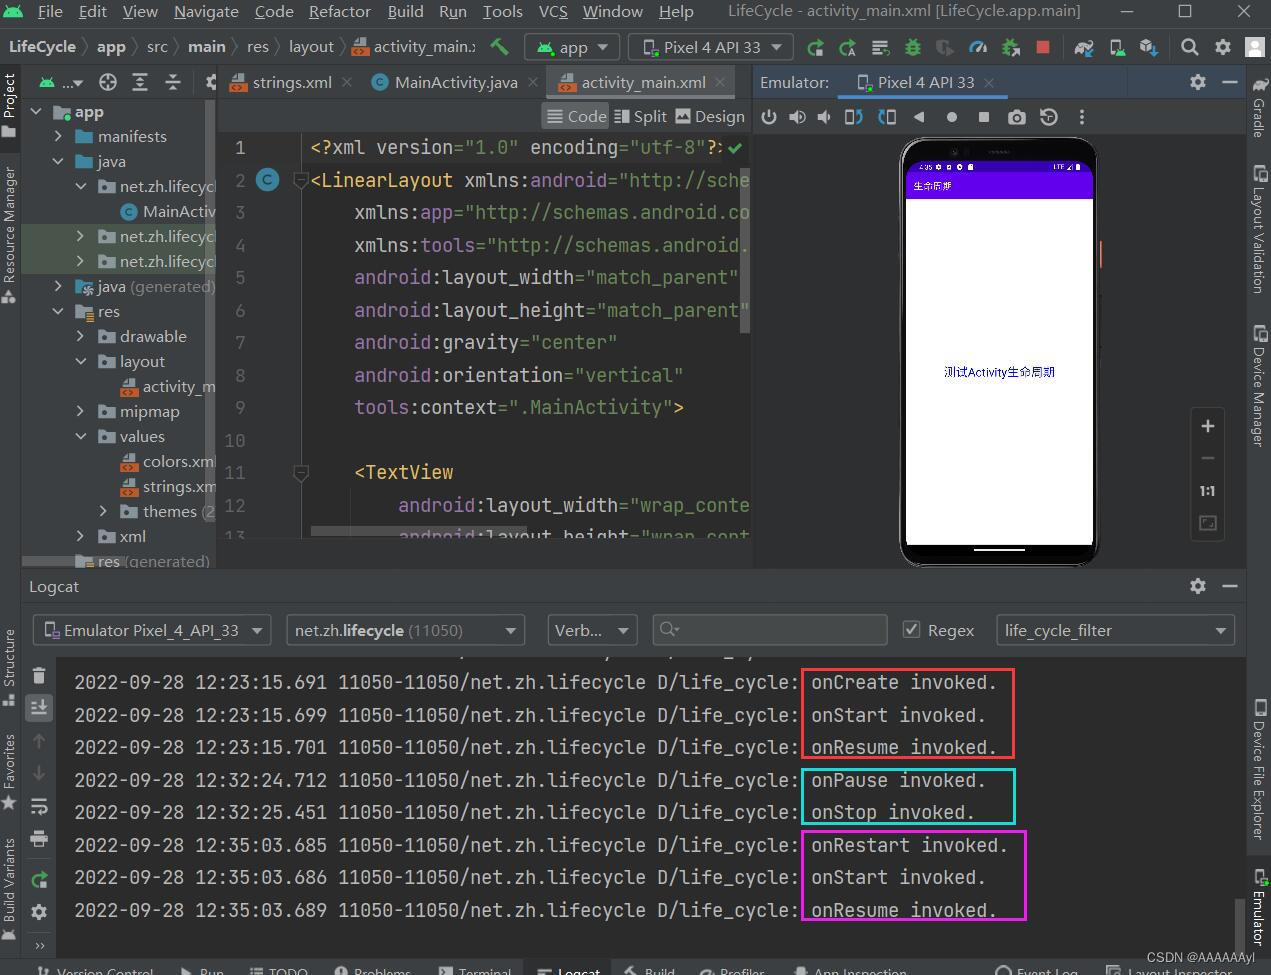
Task: Open the life_cycle_filter dropdown
Action: (x=1115, y=630)
